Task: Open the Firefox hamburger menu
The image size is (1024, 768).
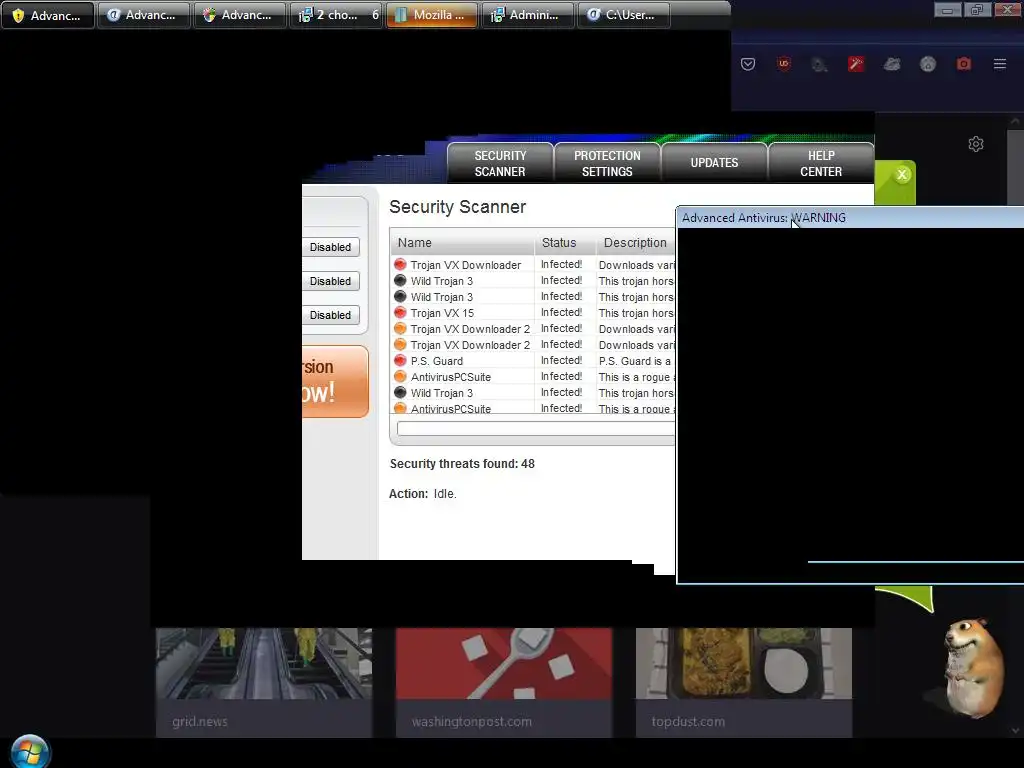Action: (x=1000, y=64)
